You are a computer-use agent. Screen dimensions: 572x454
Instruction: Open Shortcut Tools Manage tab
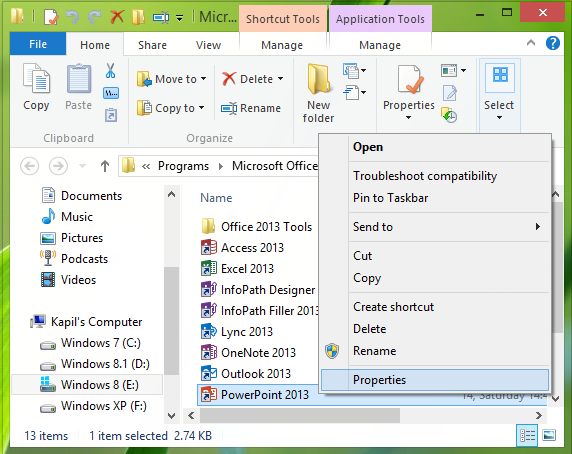pos(282,45)
